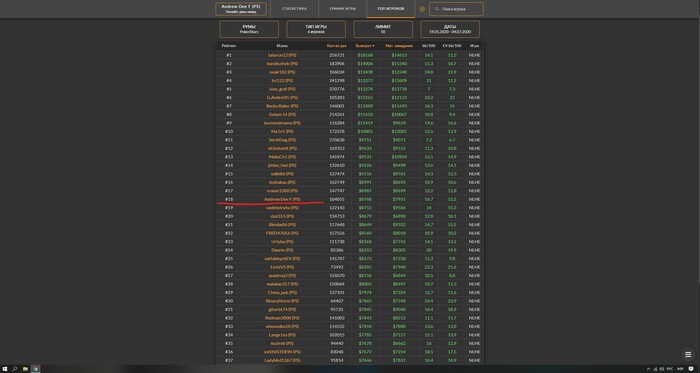
Task: Open player ranked #24
Action: (282, 250)
